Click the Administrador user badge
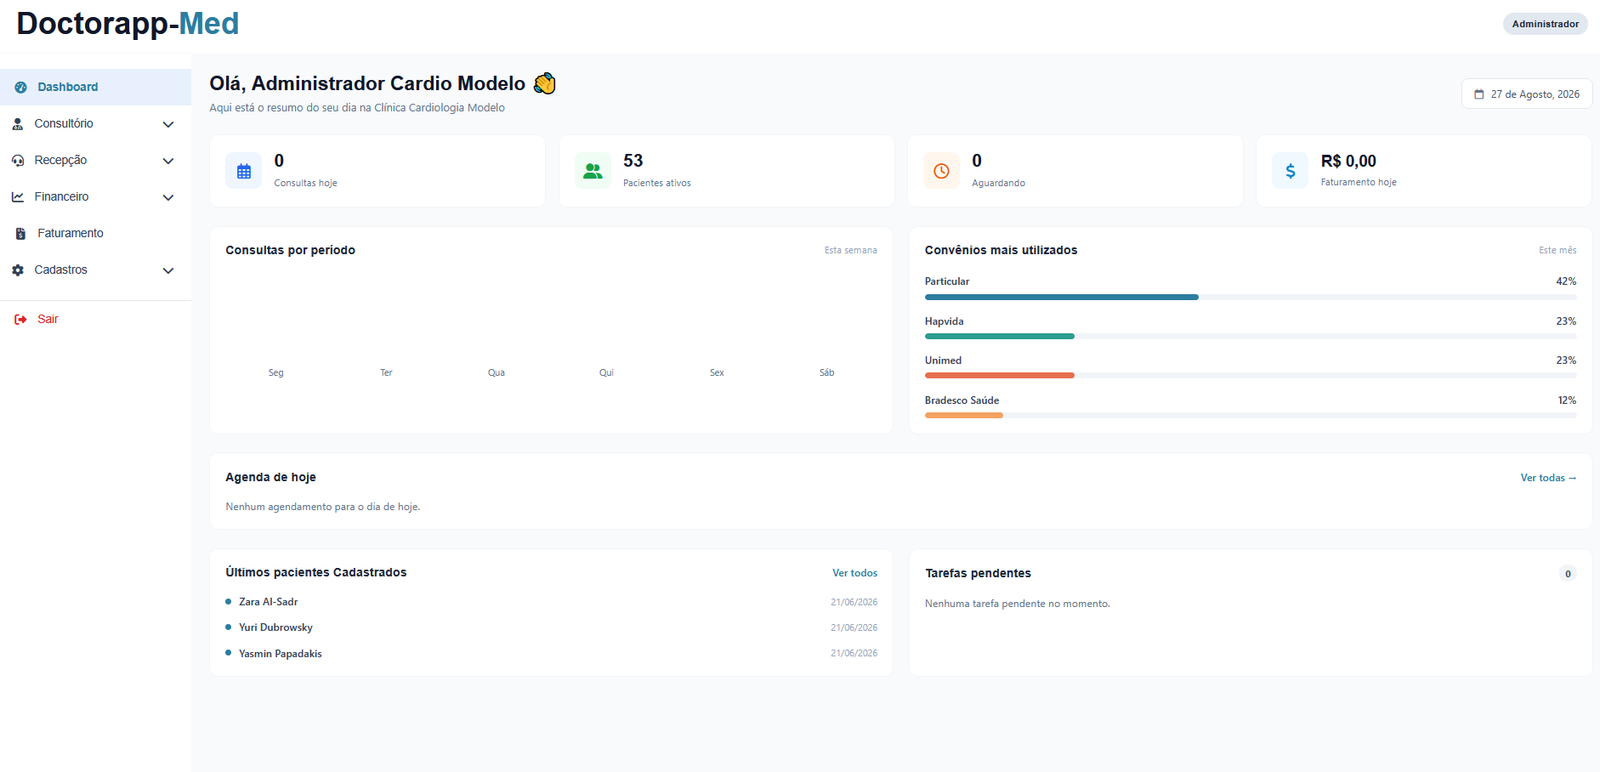The height and width of the screenshot is (772, 1600). tap(1545, 24)
